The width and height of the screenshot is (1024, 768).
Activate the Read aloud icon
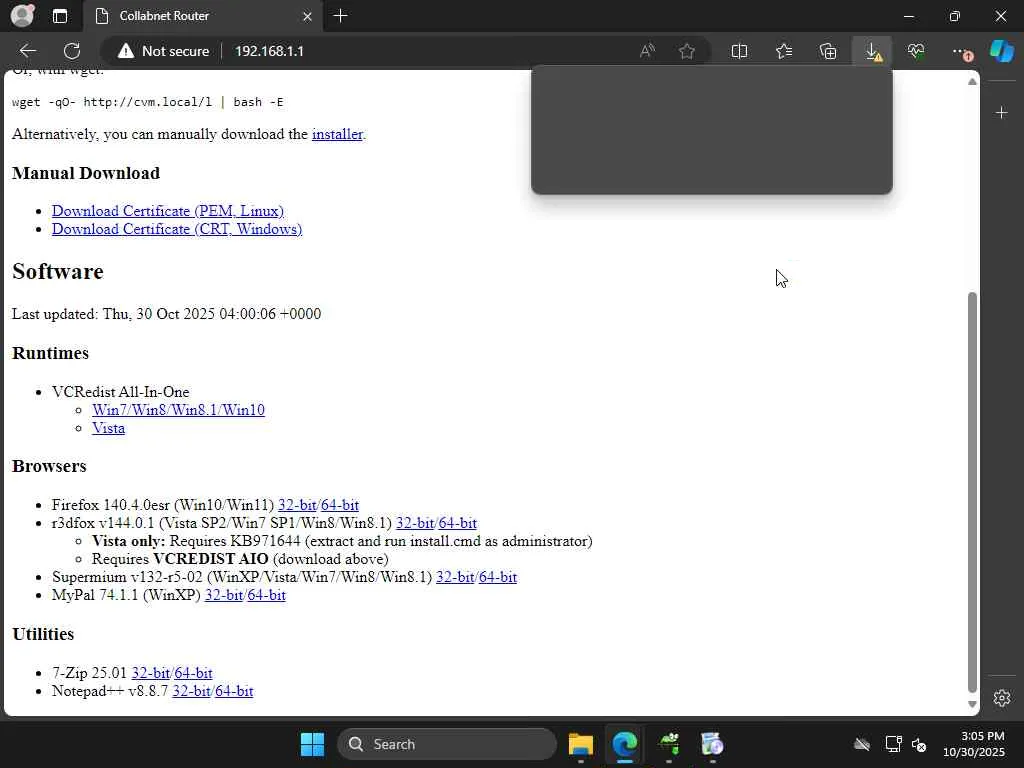point(647,51)
